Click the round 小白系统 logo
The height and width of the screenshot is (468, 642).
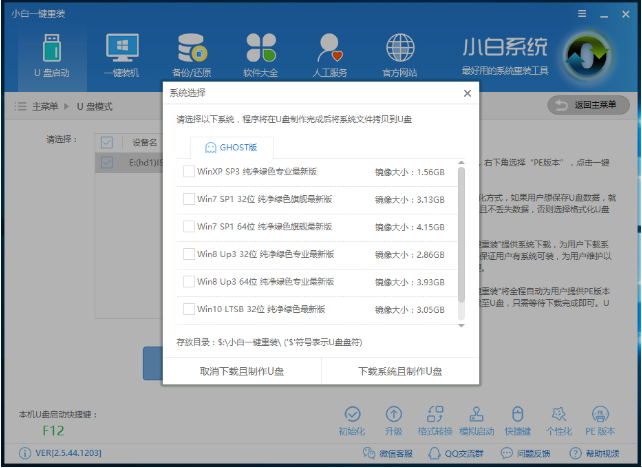(587, 55)
